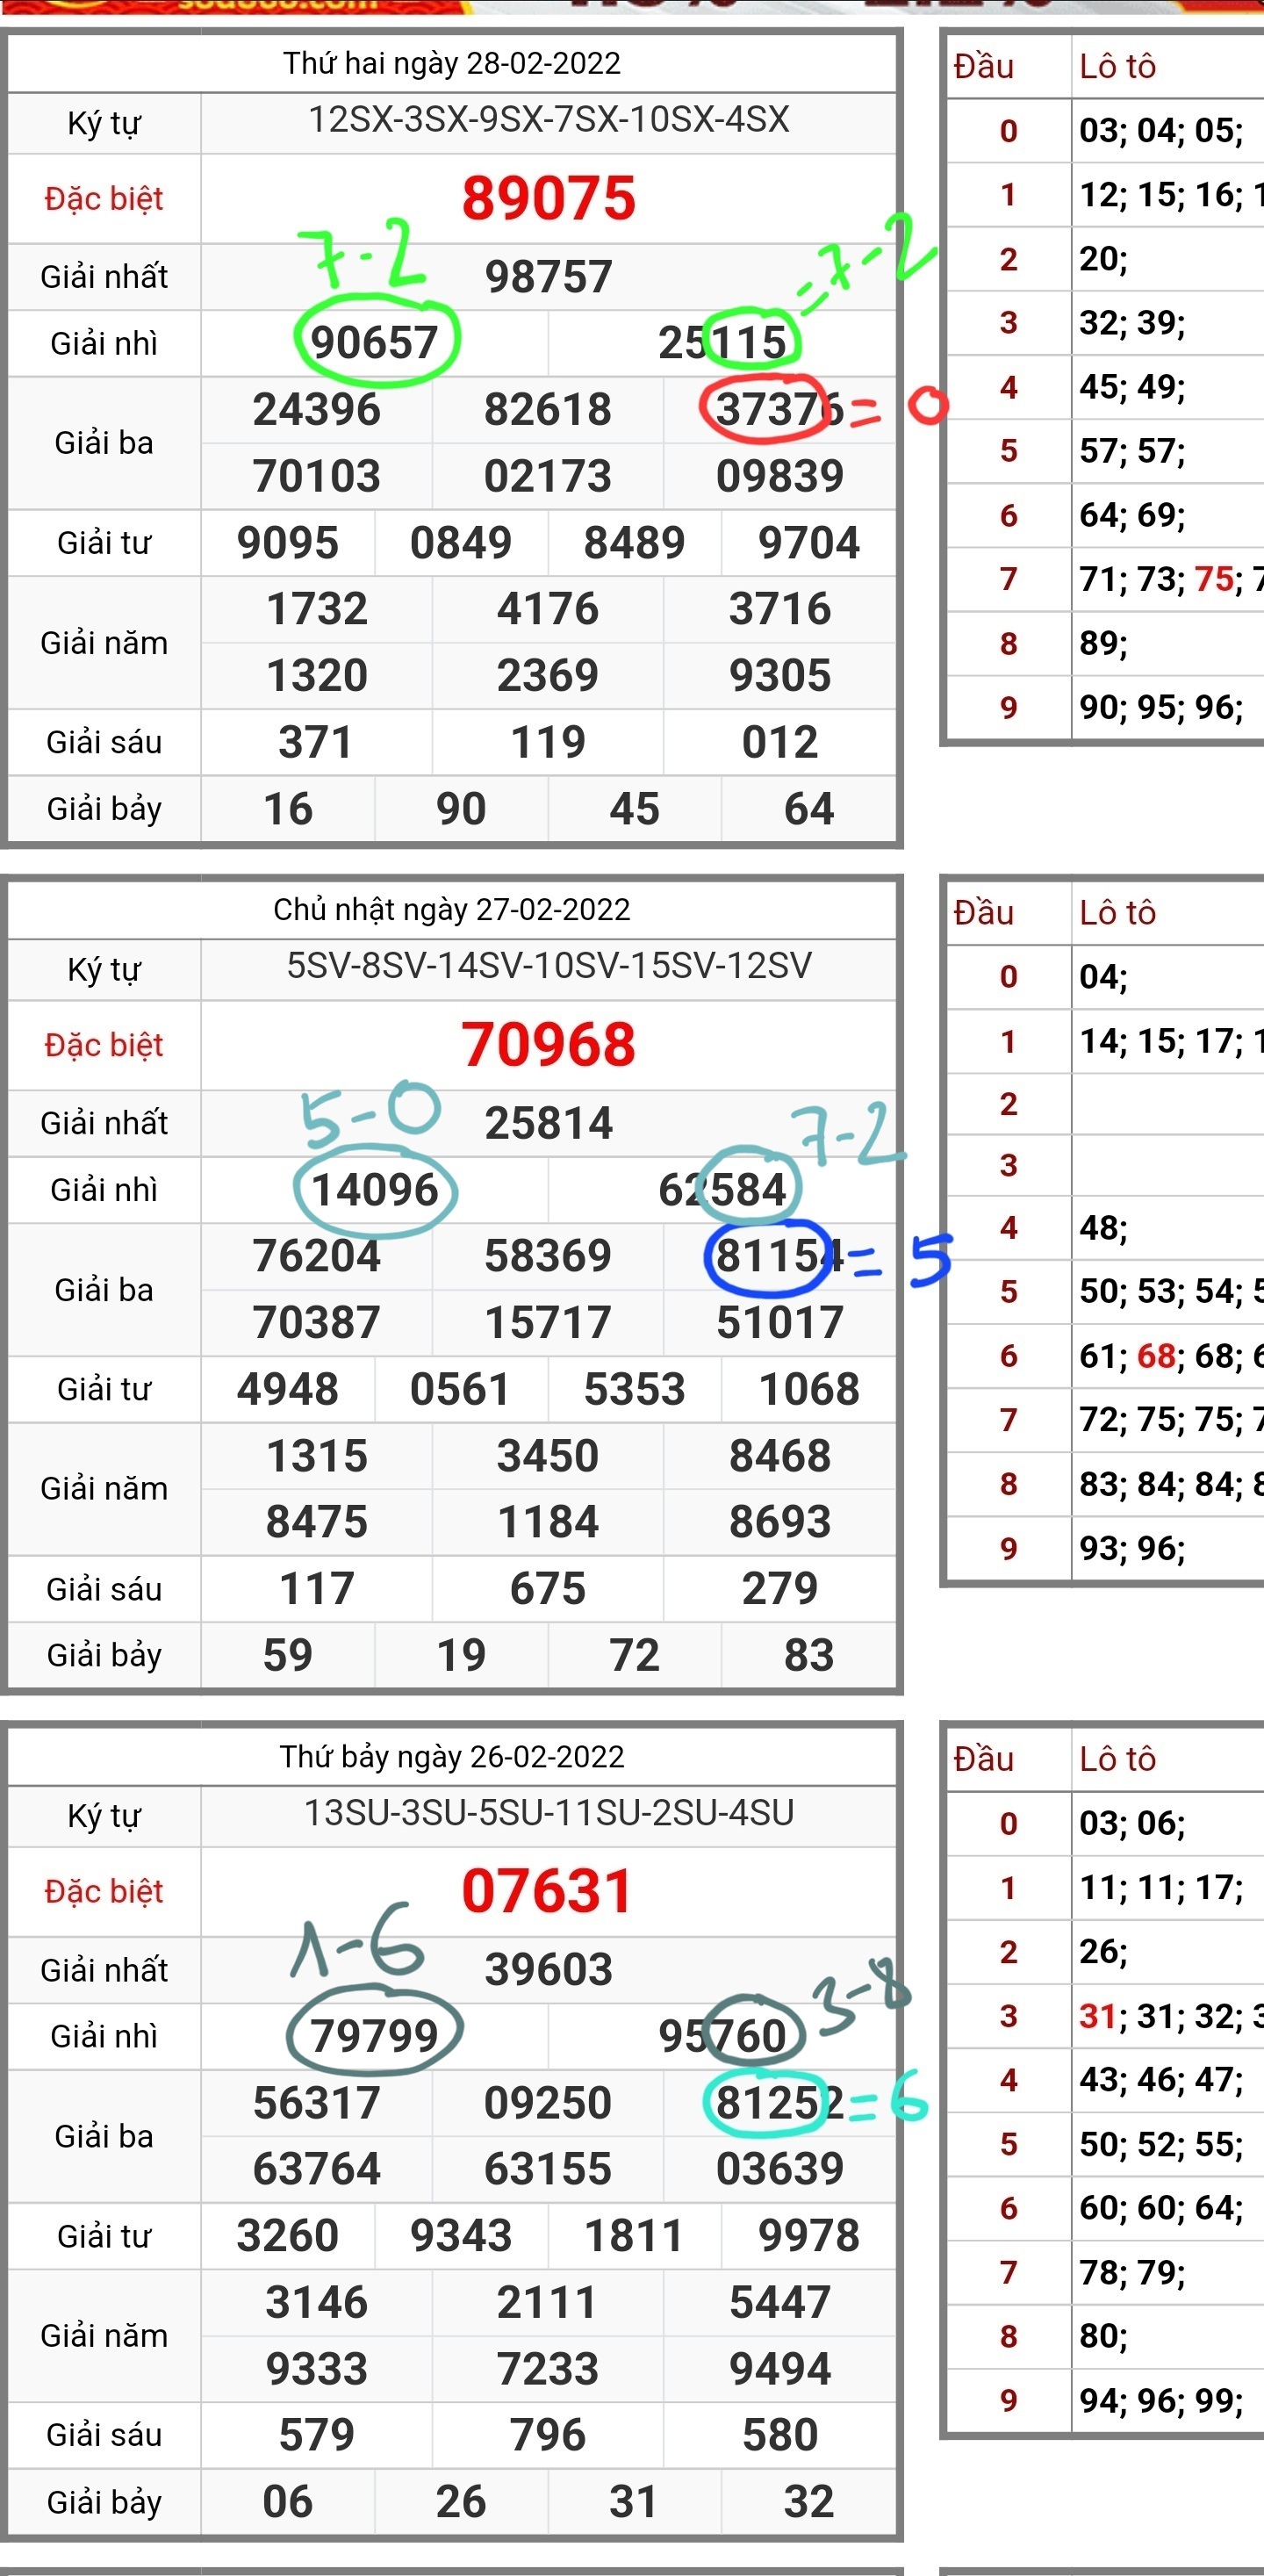Click Giải sáu number 675
This screenshot has width=1264, height=2576.
pyautogui.click(x=548, y=1589)
